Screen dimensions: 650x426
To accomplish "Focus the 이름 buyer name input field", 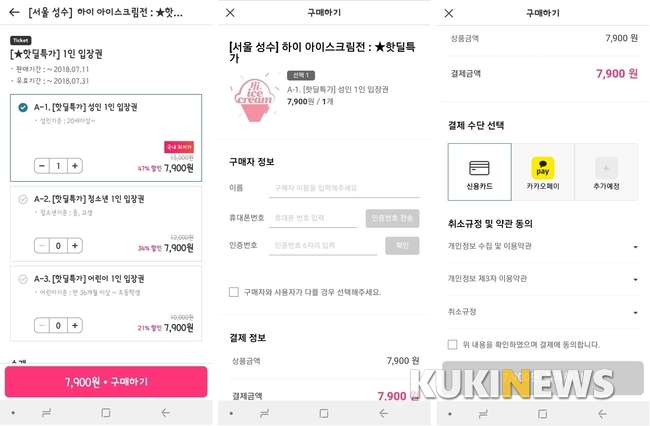I will click(x=344, y=188).
